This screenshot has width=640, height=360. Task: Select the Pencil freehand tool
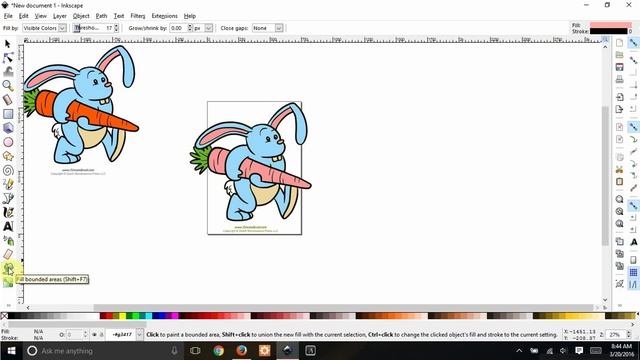(x=8, y=184)
